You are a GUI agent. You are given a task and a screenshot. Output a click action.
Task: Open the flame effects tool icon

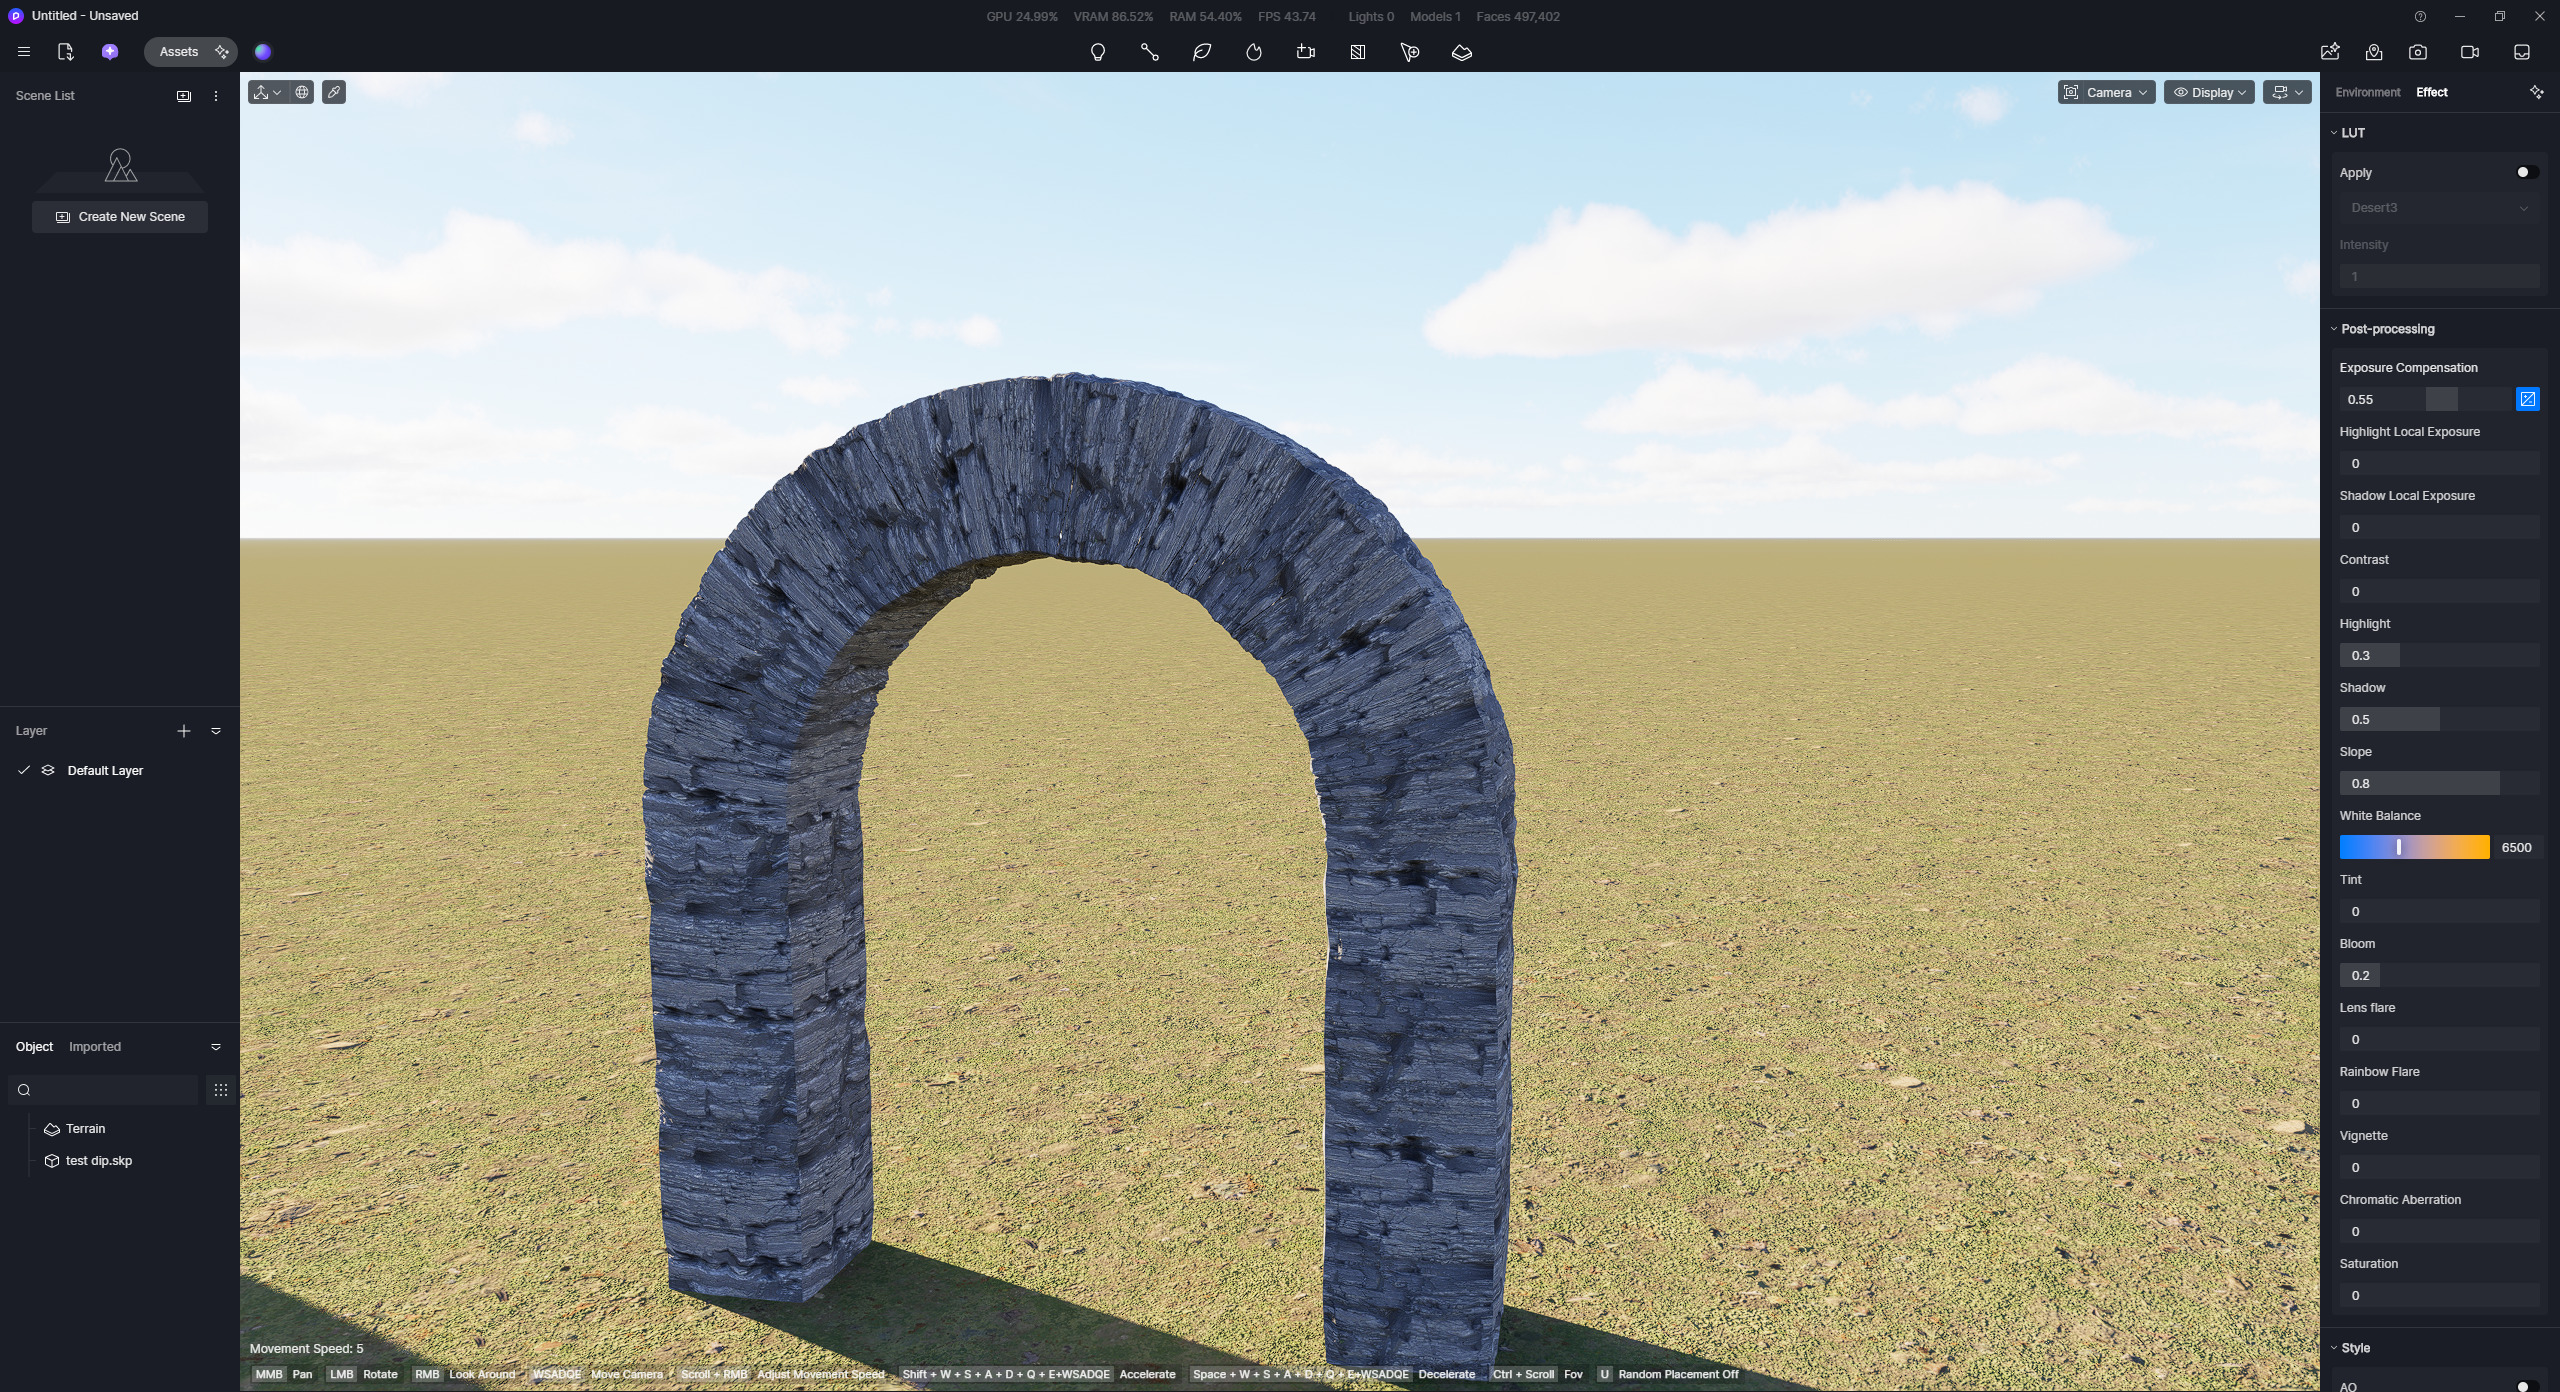point(1253,52)
